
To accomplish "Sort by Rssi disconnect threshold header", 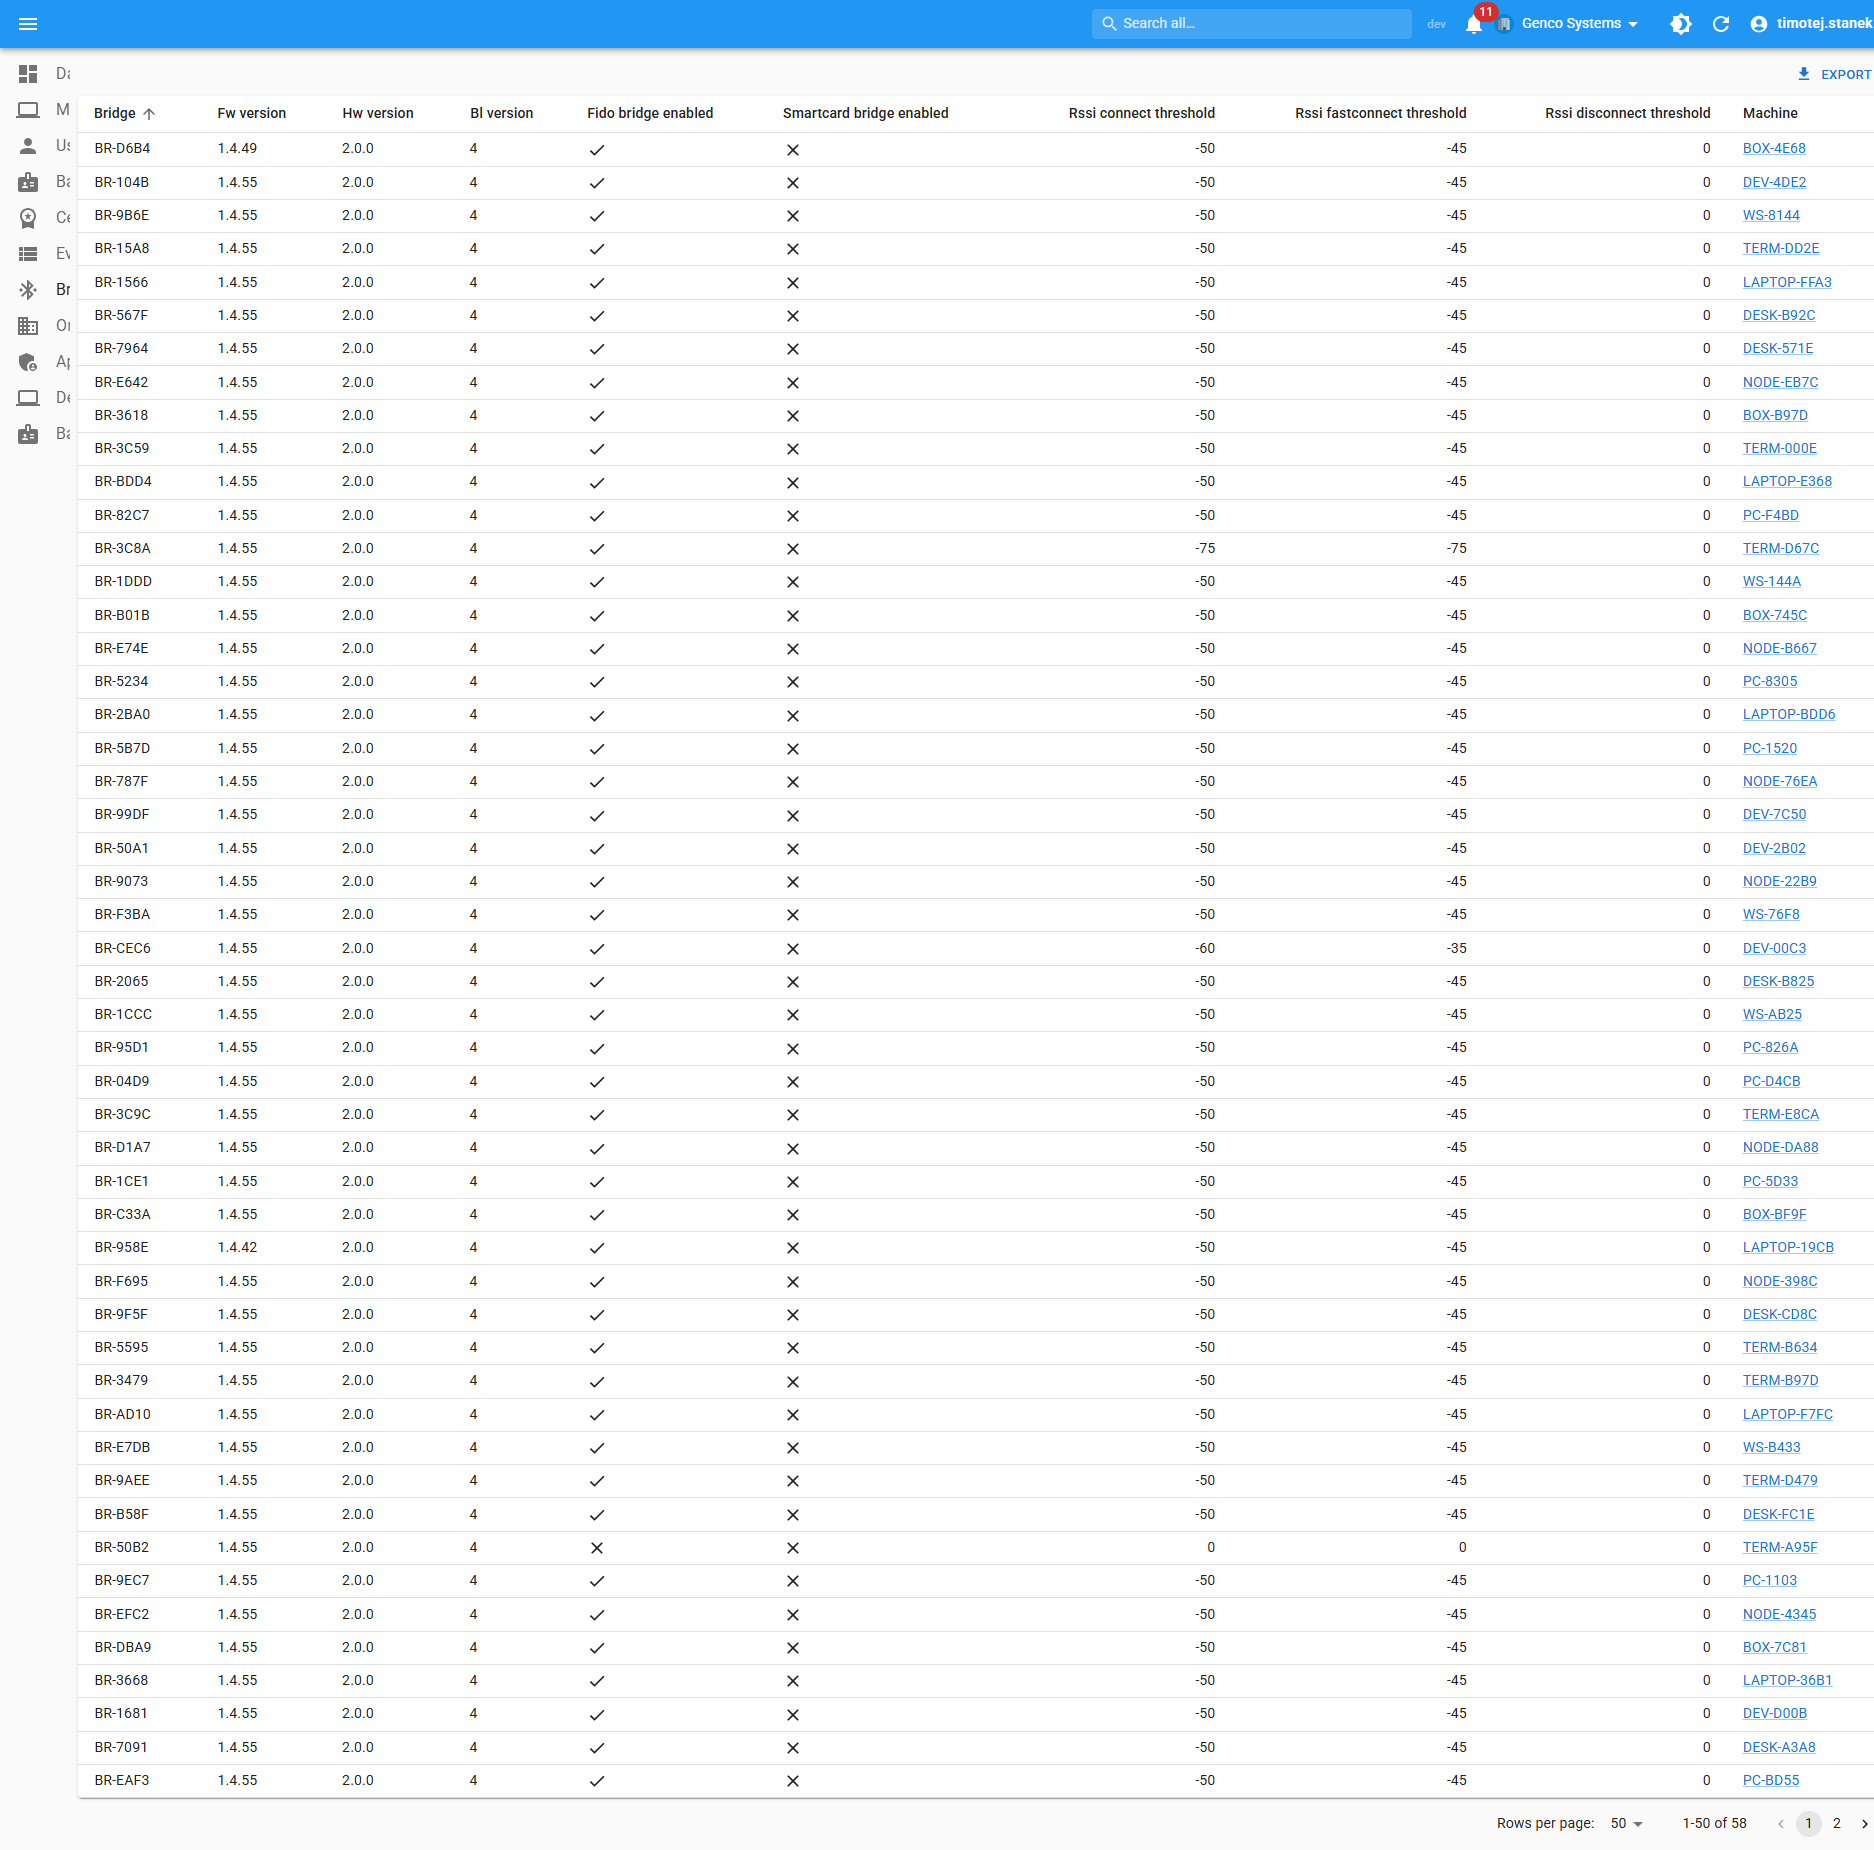I will [x=1628, y=113].
